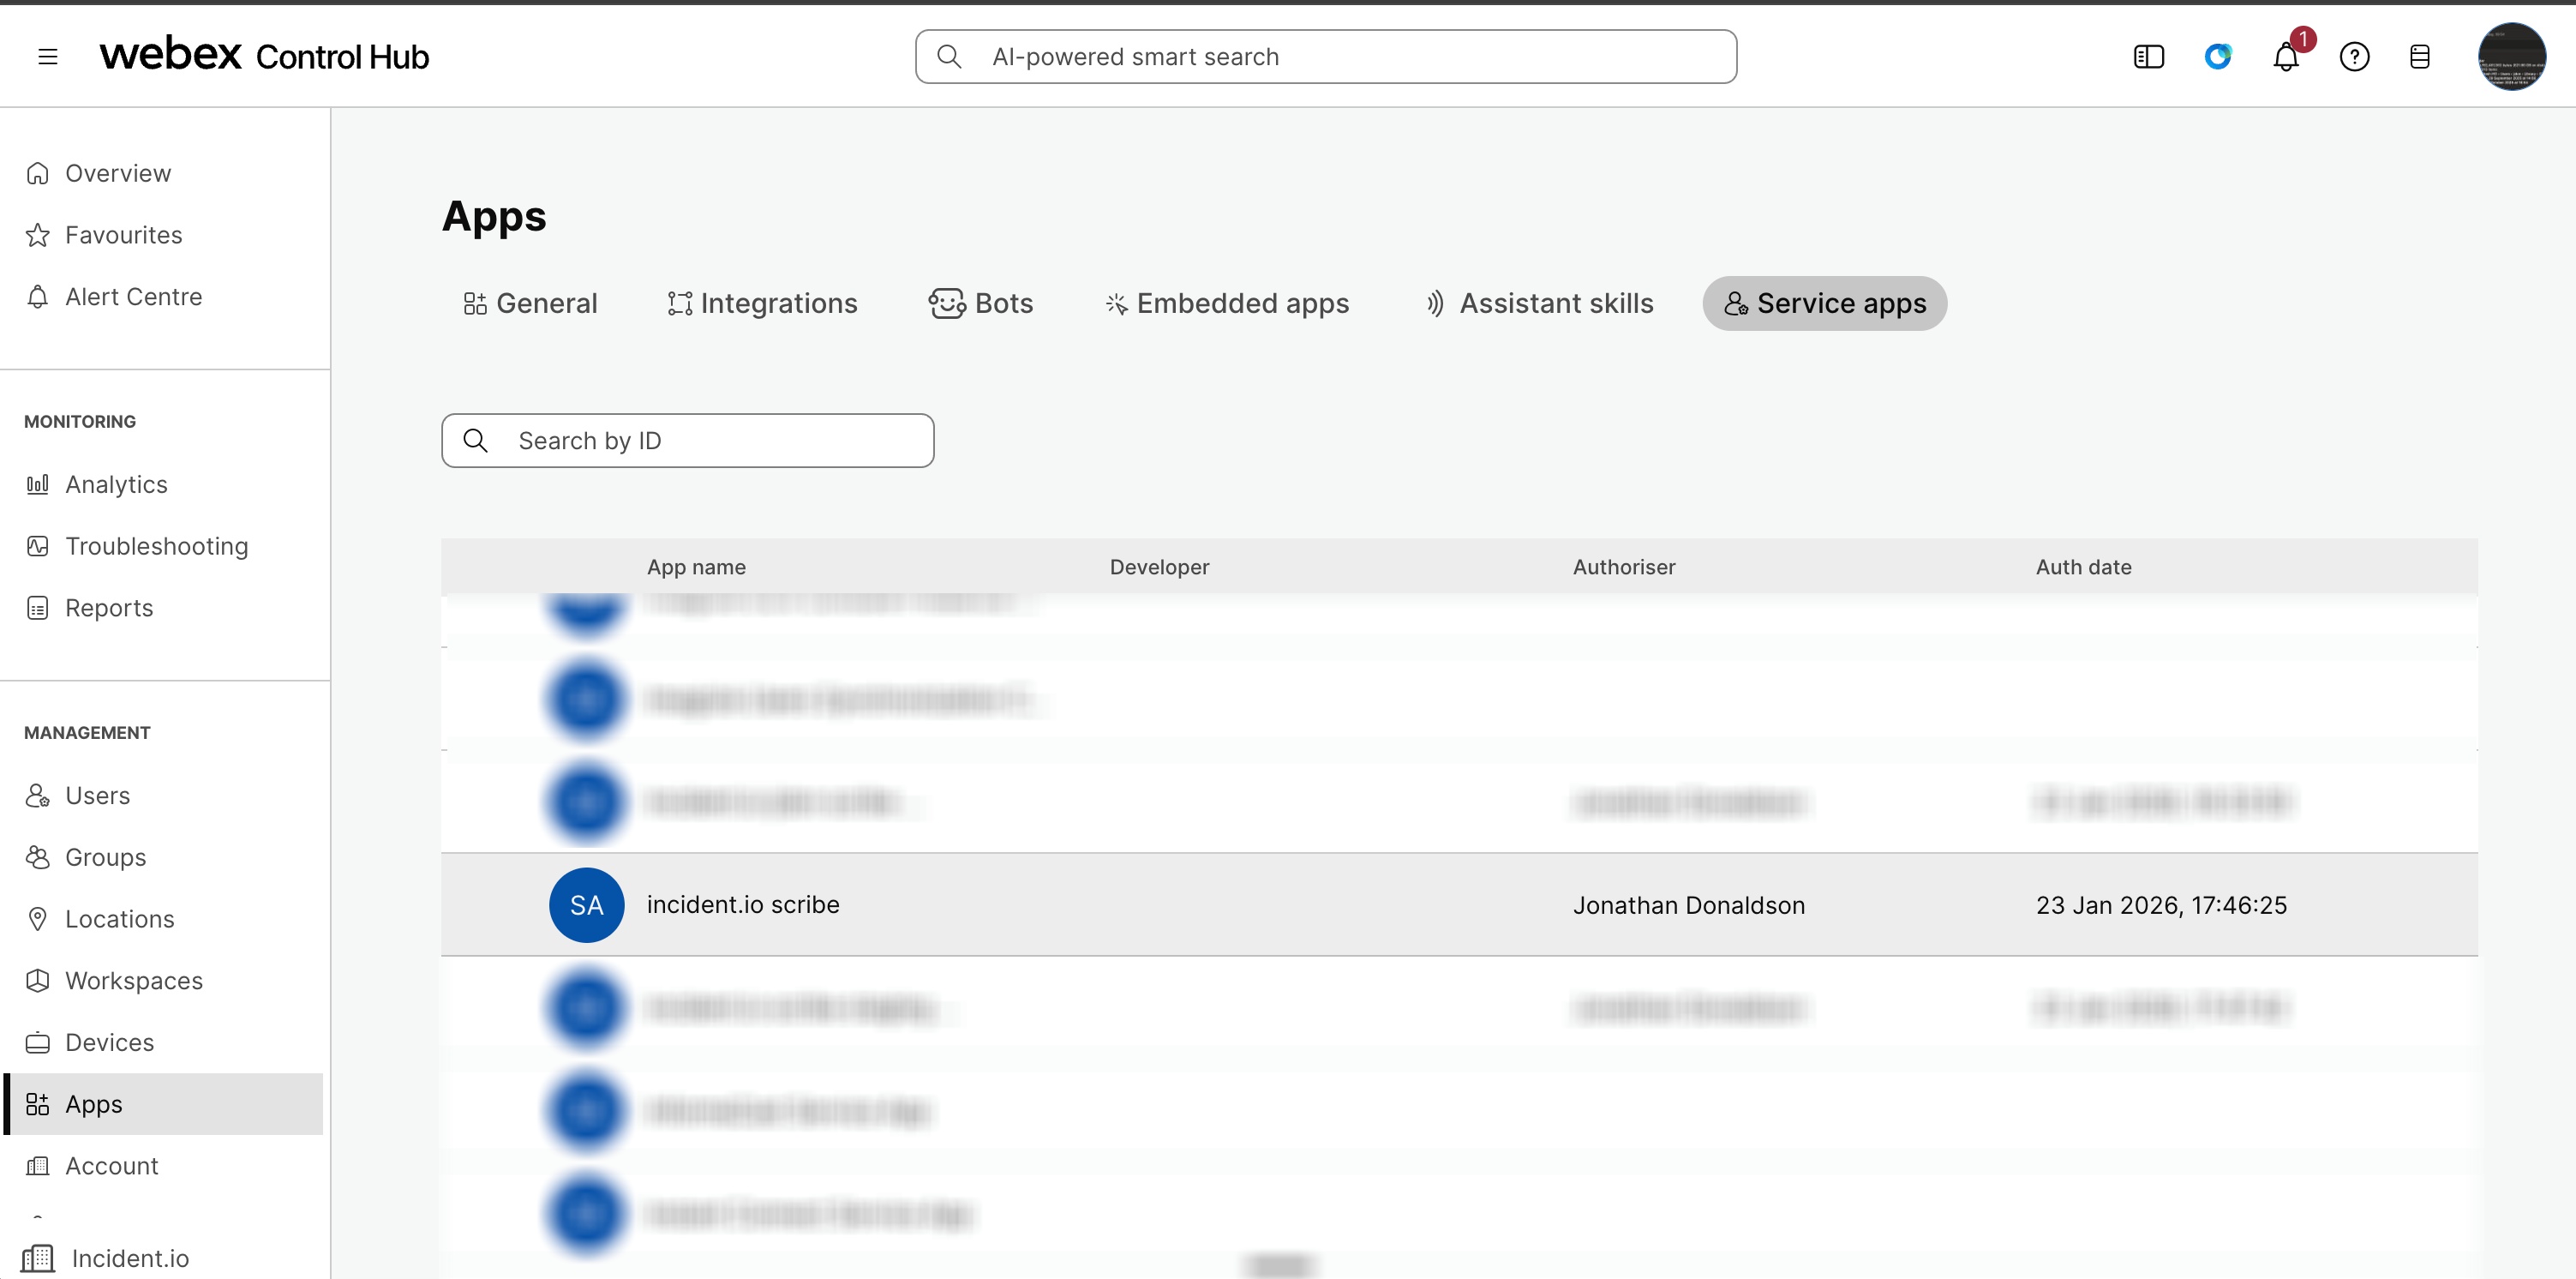Open the help question mark icon
The image size is (2576, 1279).
[x=2354, y=57]
